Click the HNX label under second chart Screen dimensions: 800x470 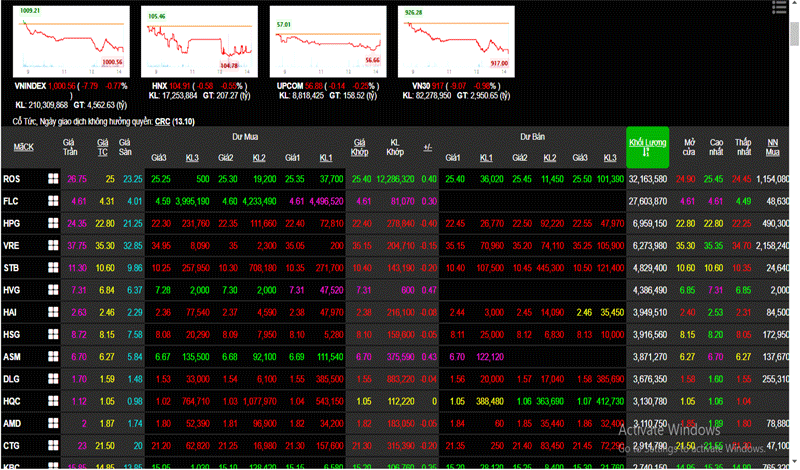pyautogui.click(x=159, y=86)
